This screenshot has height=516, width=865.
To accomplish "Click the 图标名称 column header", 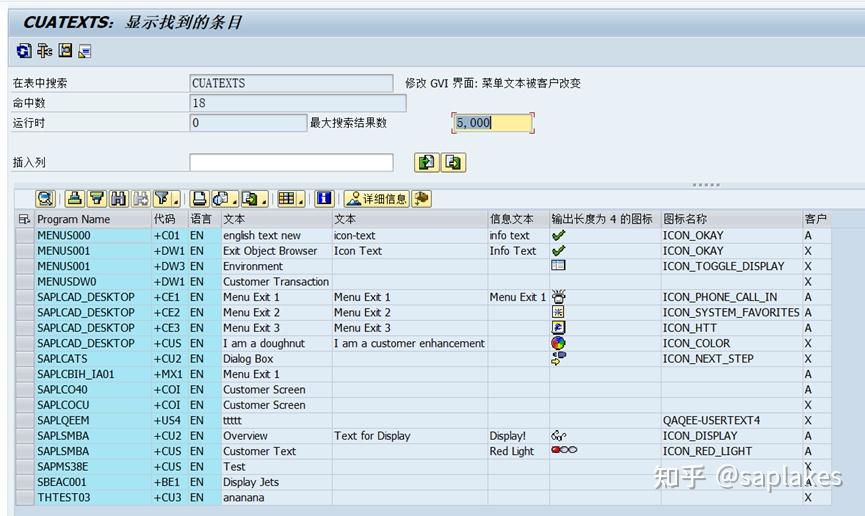I will pos(731,219).
